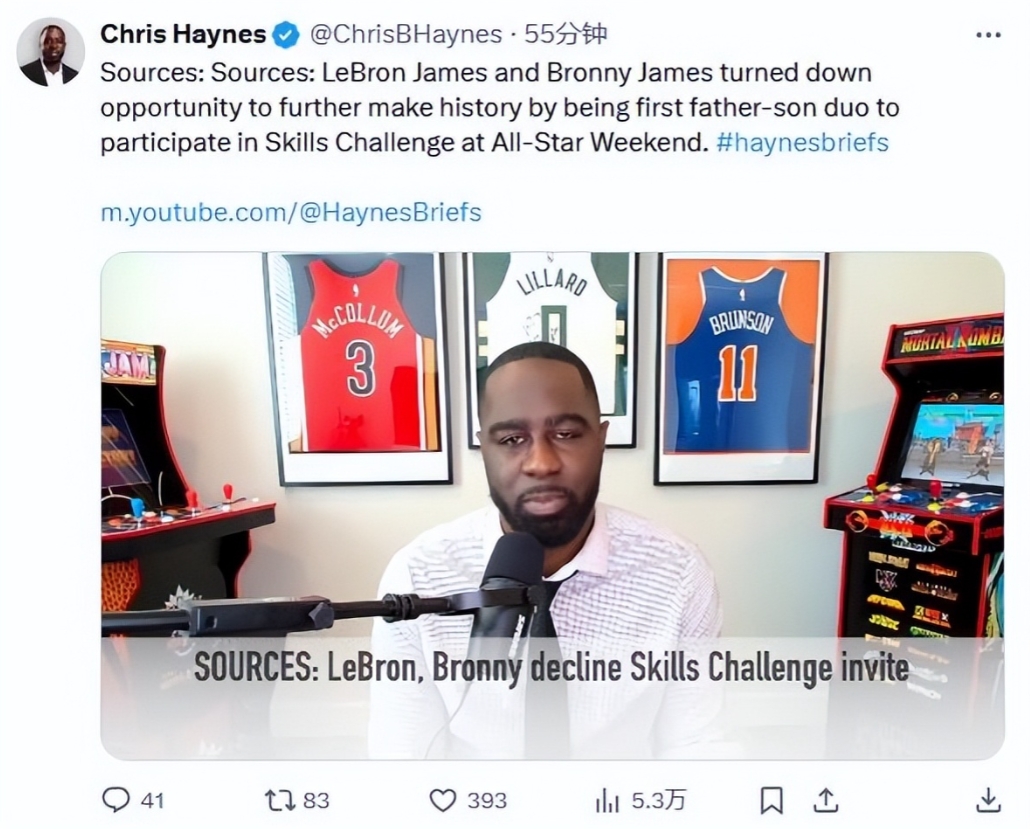The width and height of the screenshot is (1030, 829).
Task: Open the more options ellipsis menu
Action: point(988,35)
